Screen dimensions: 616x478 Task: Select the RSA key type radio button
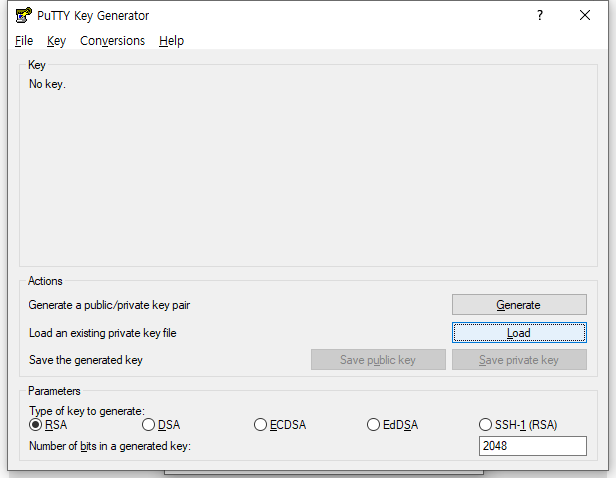click(36, 425)
